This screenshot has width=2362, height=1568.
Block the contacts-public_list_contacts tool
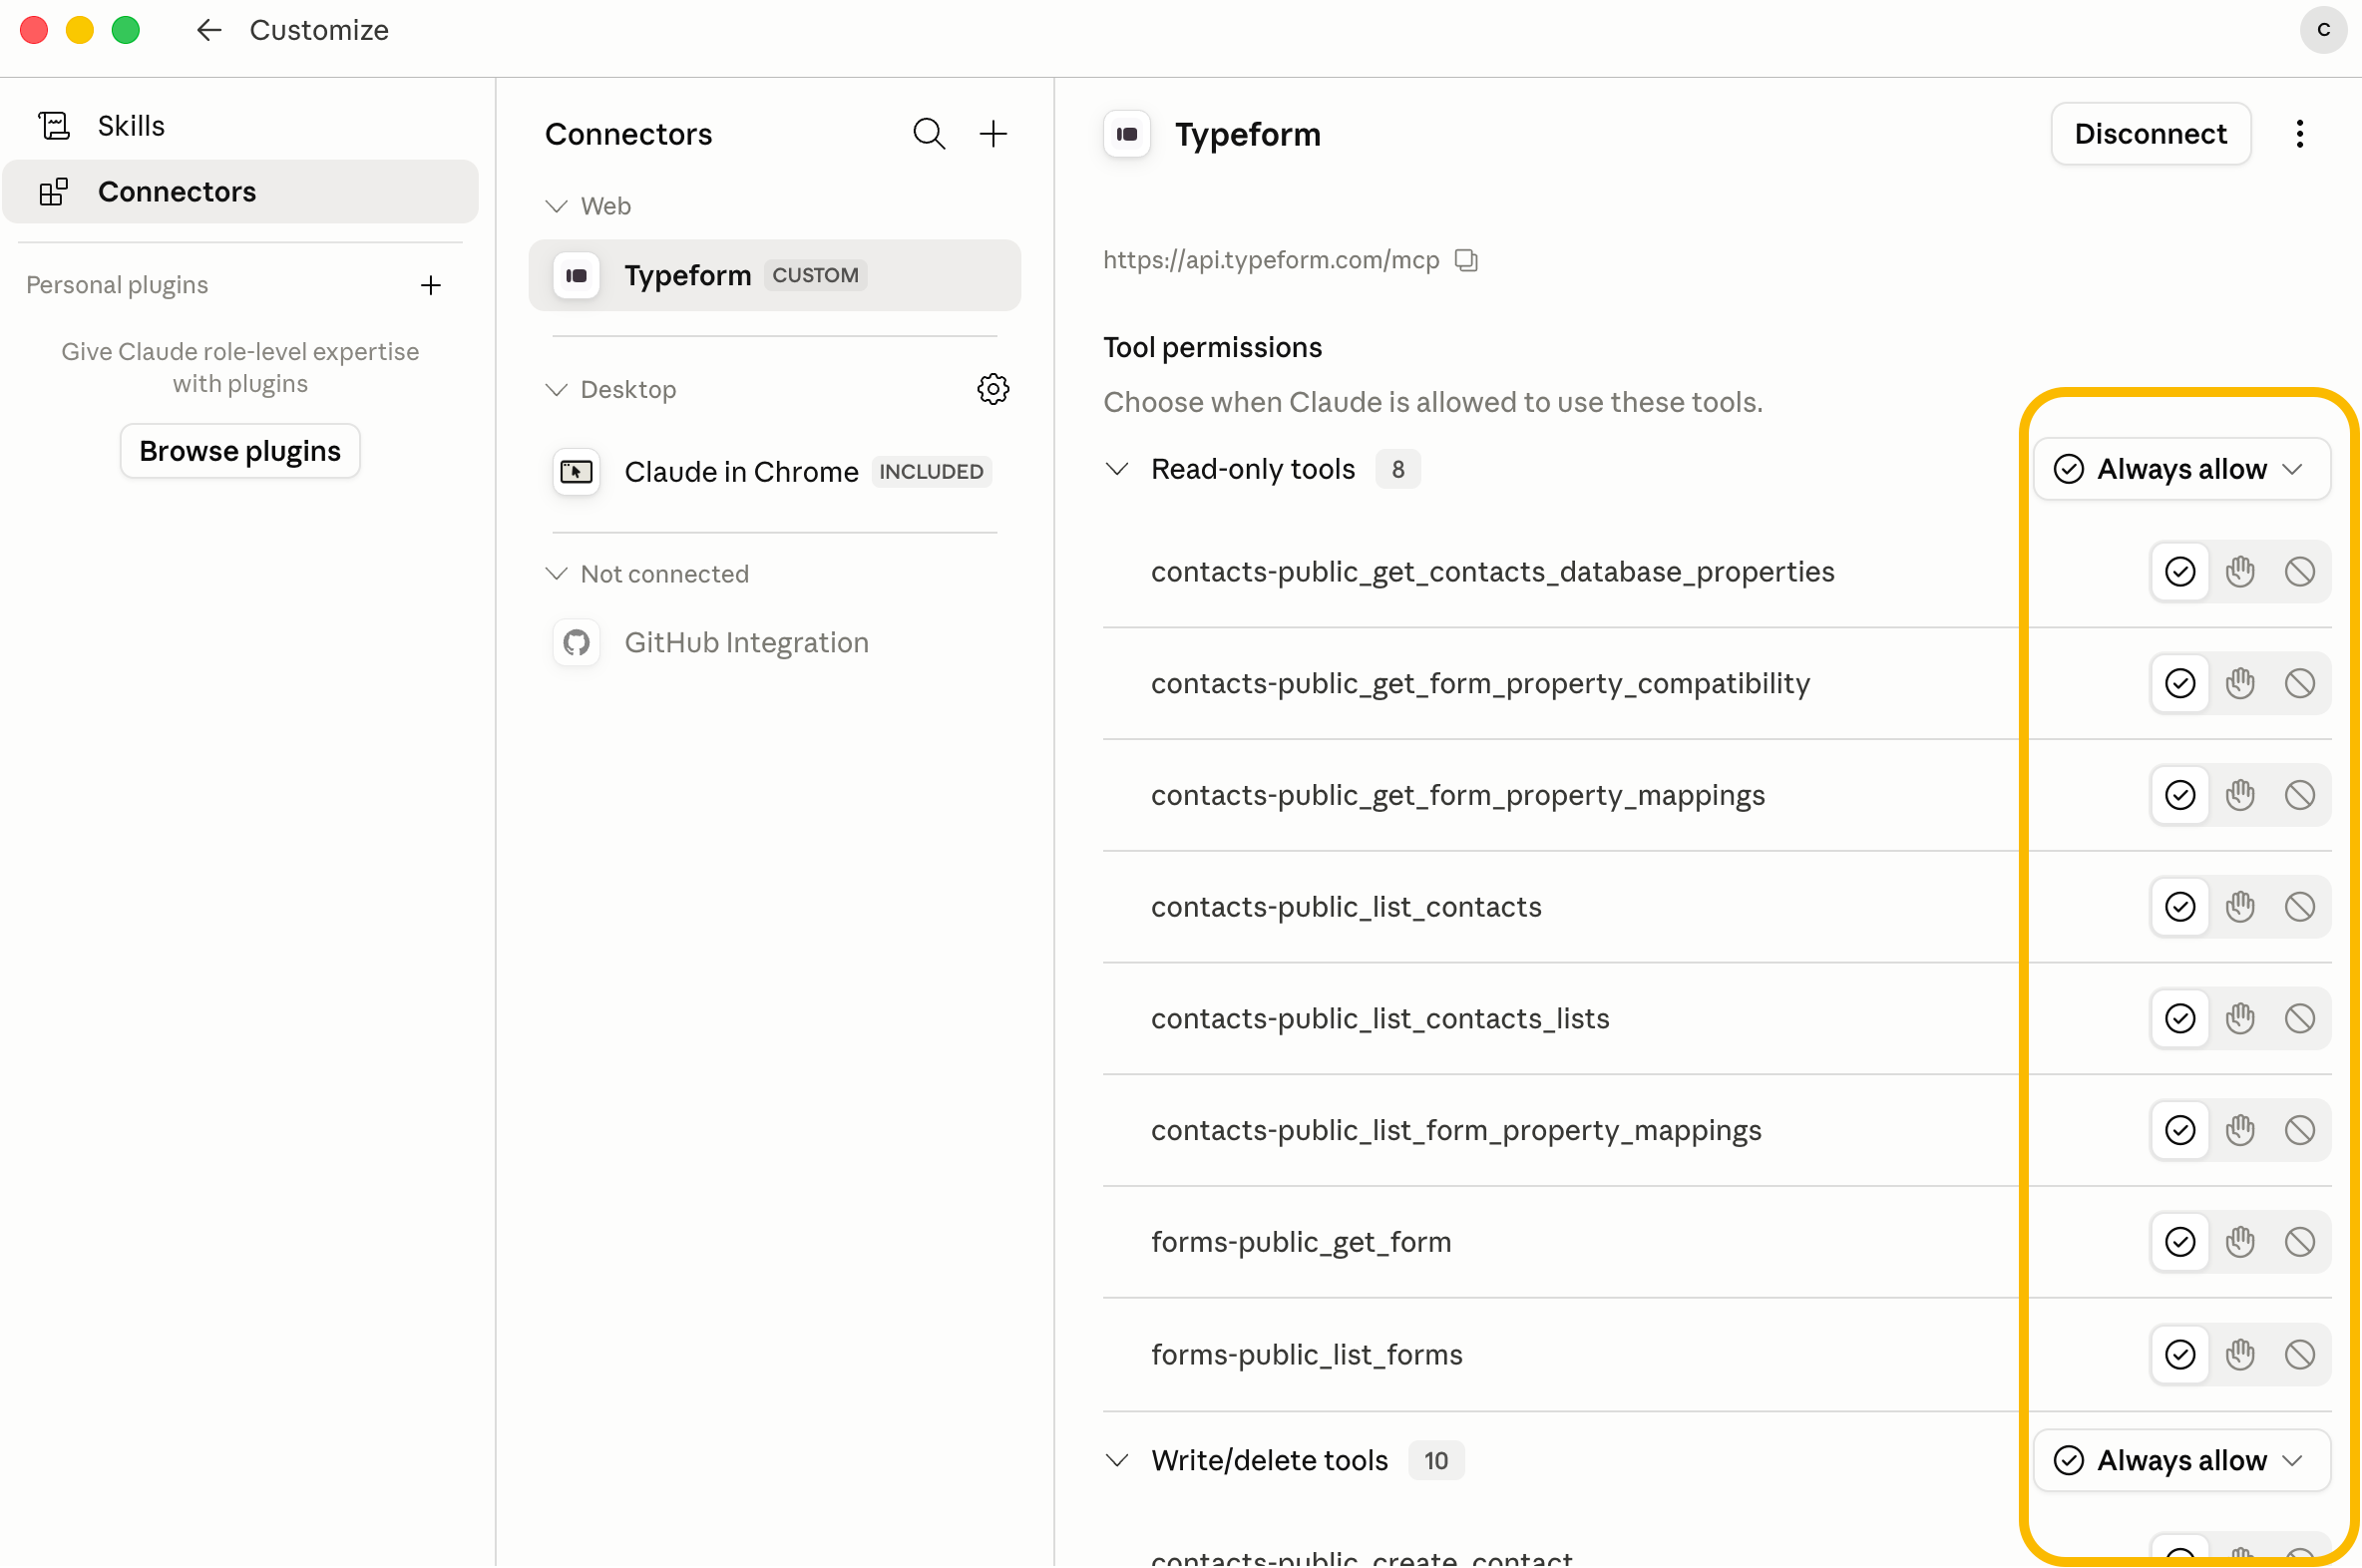tap(2299, 907)
